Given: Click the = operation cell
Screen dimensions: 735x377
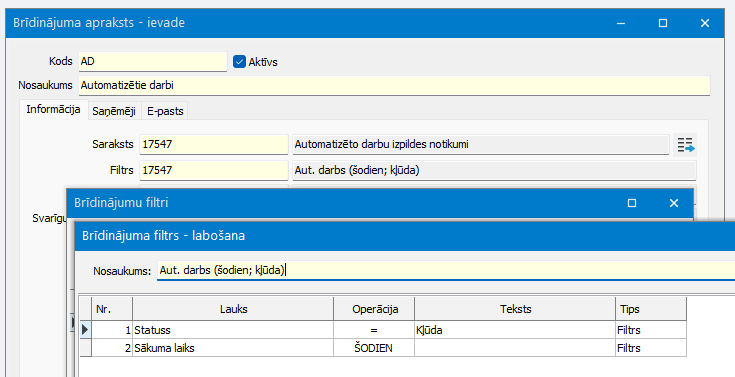Looking at the screenshot, I should tap(375, 330).
